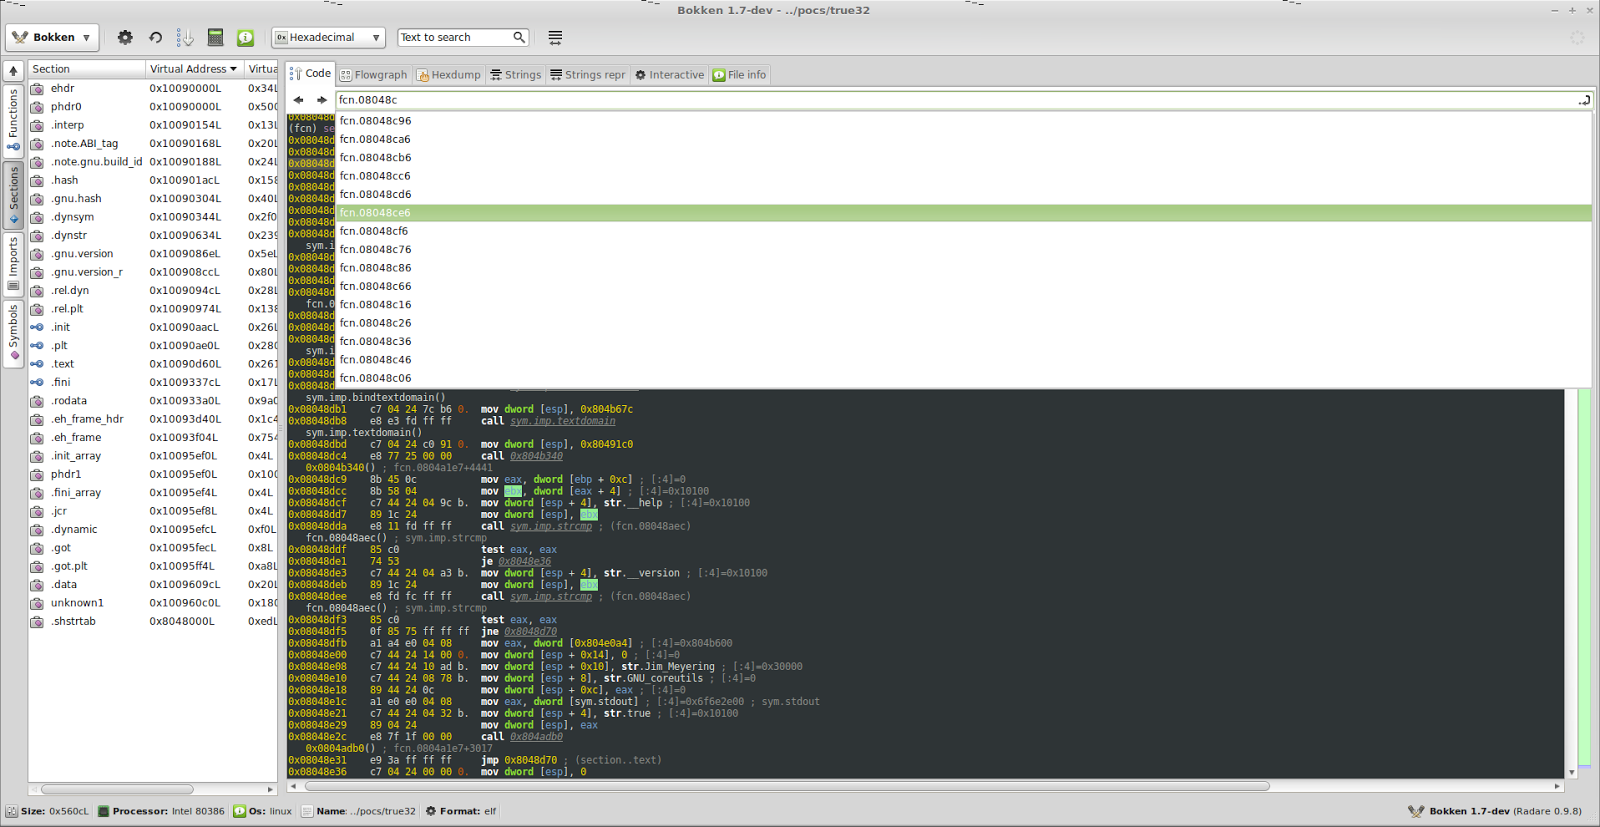Click the icon at address field's right end

[1584, 100]
